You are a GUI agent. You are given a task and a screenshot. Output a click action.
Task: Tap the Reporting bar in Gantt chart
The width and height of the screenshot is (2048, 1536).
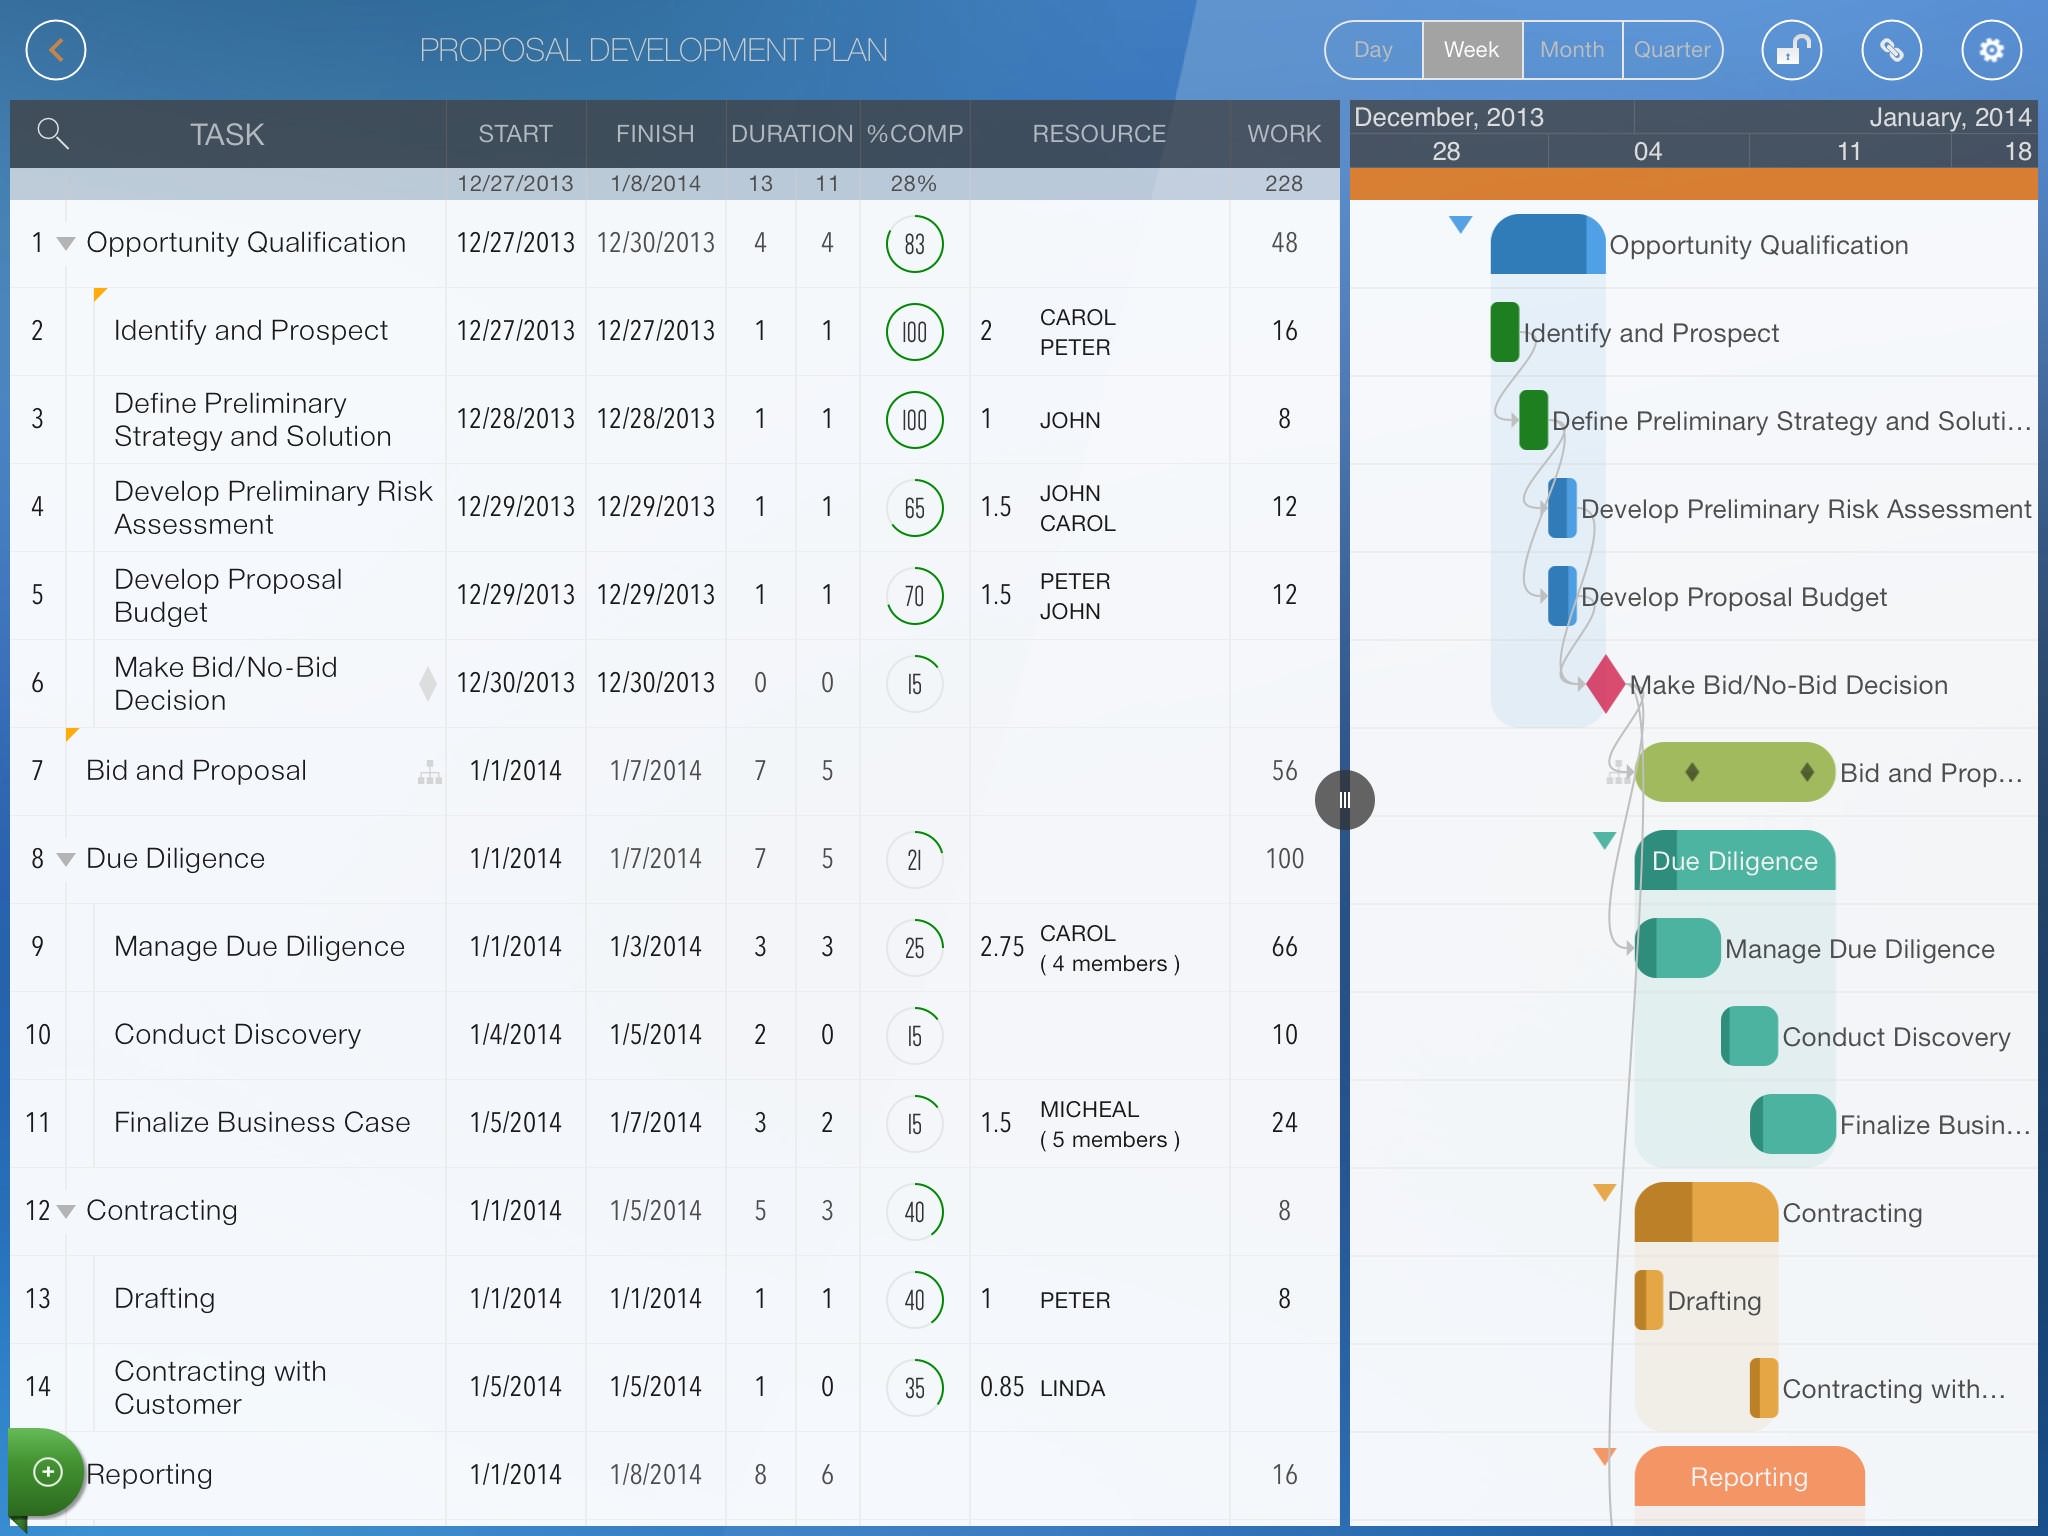[1748, 1477]
